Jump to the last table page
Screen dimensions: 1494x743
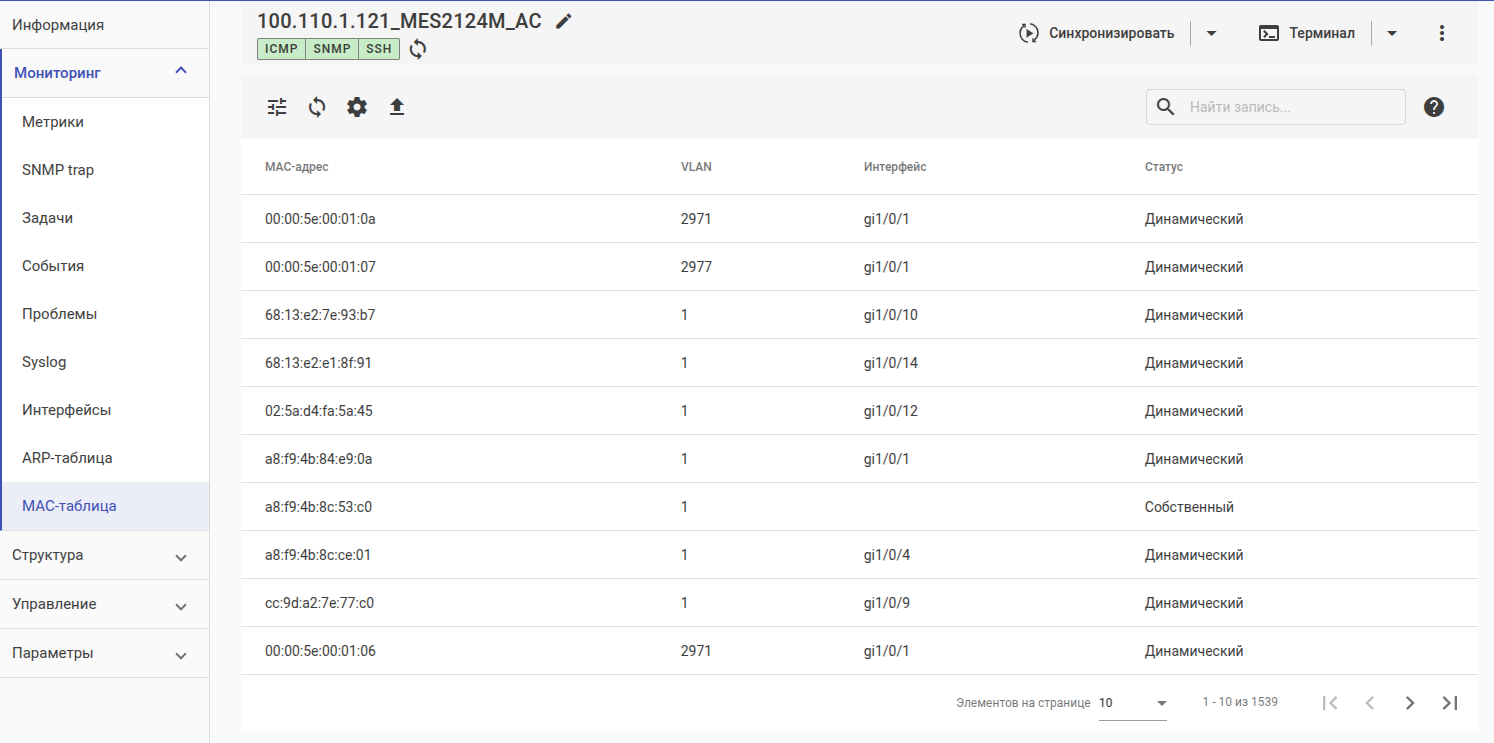[x=1450, y=703]
